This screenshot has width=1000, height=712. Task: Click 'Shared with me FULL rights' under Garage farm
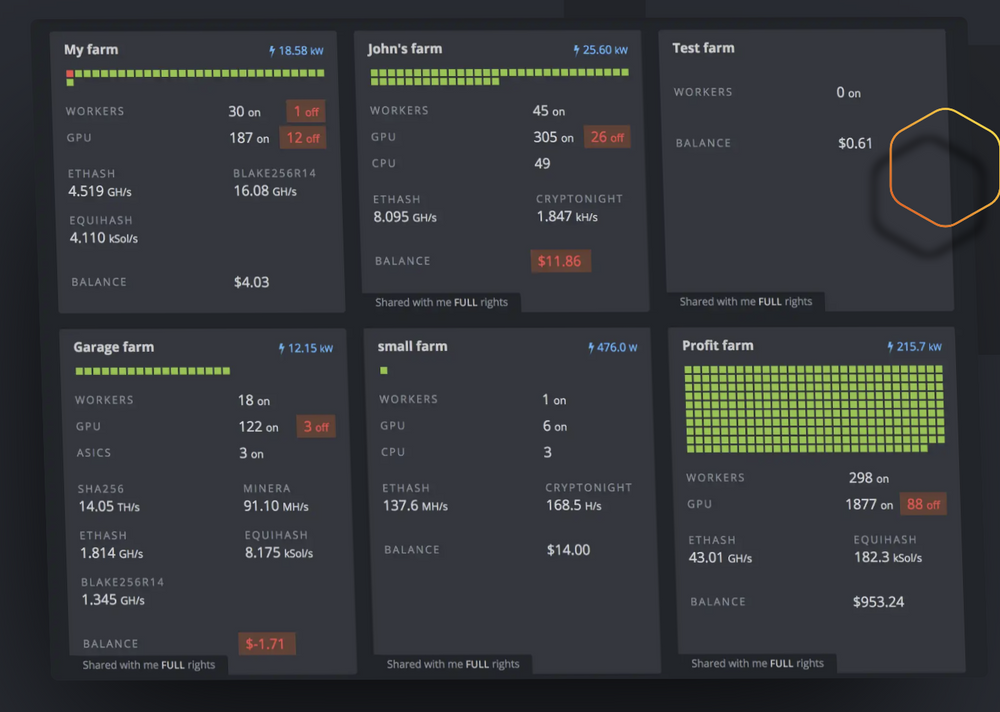point(150,663)
